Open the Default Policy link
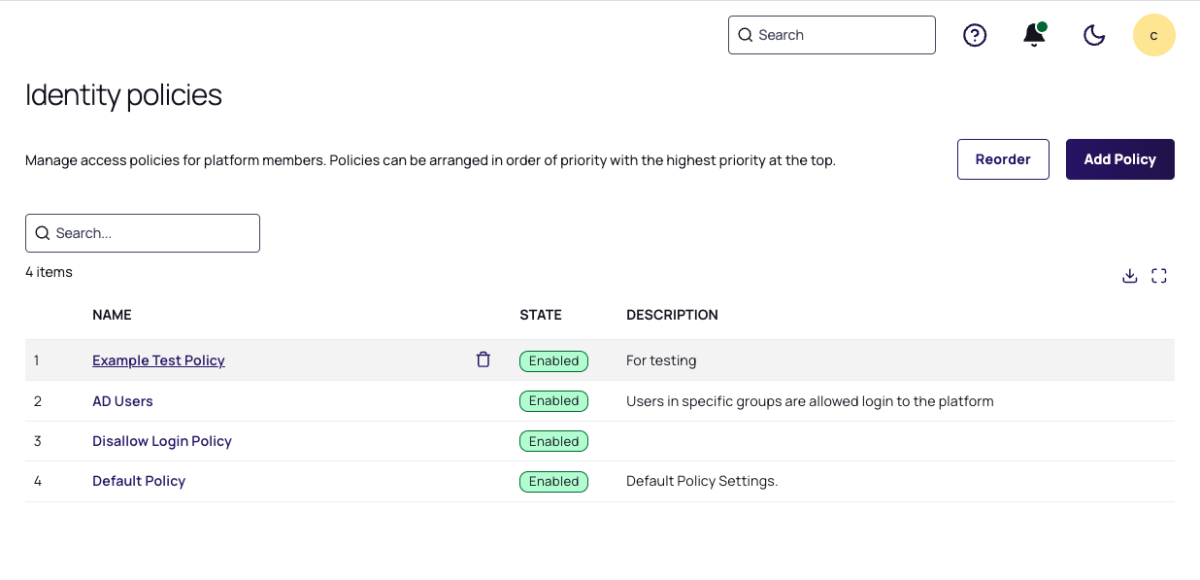Screen dimensions: 1200x580 [139, 481]
